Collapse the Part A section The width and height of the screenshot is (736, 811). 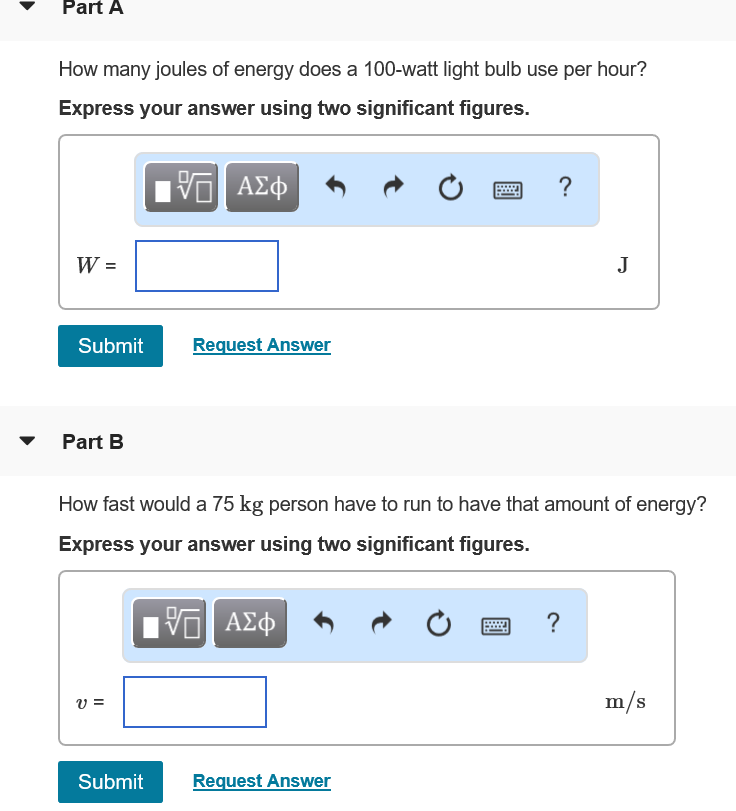[x=25, y=8]
